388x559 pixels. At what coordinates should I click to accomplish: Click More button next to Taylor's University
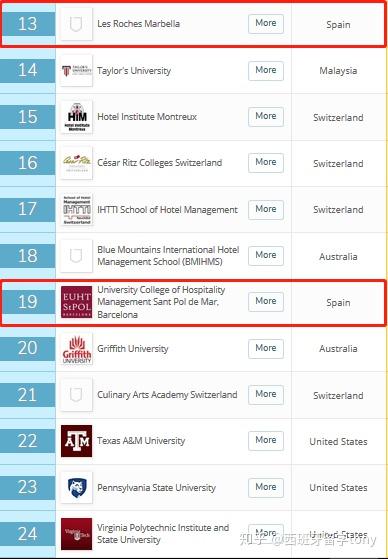pos(266,71)
